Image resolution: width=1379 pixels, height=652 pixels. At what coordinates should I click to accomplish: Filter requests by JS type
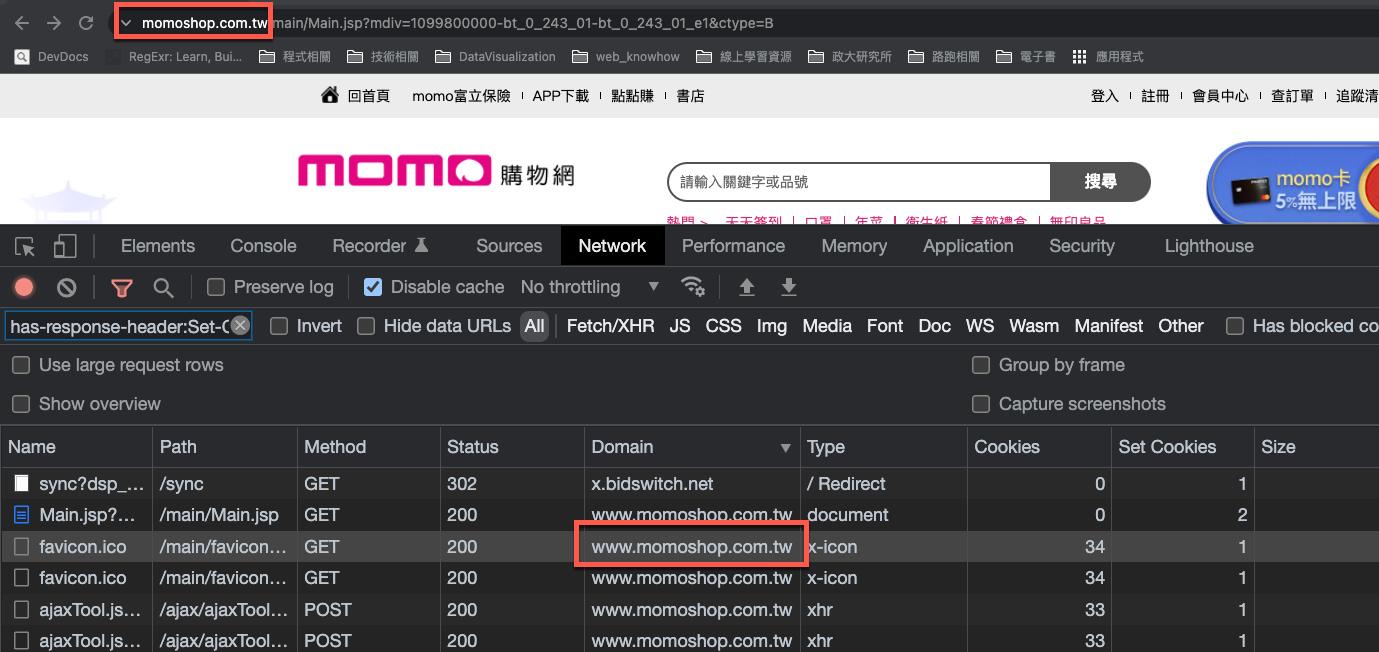[680, 326]
